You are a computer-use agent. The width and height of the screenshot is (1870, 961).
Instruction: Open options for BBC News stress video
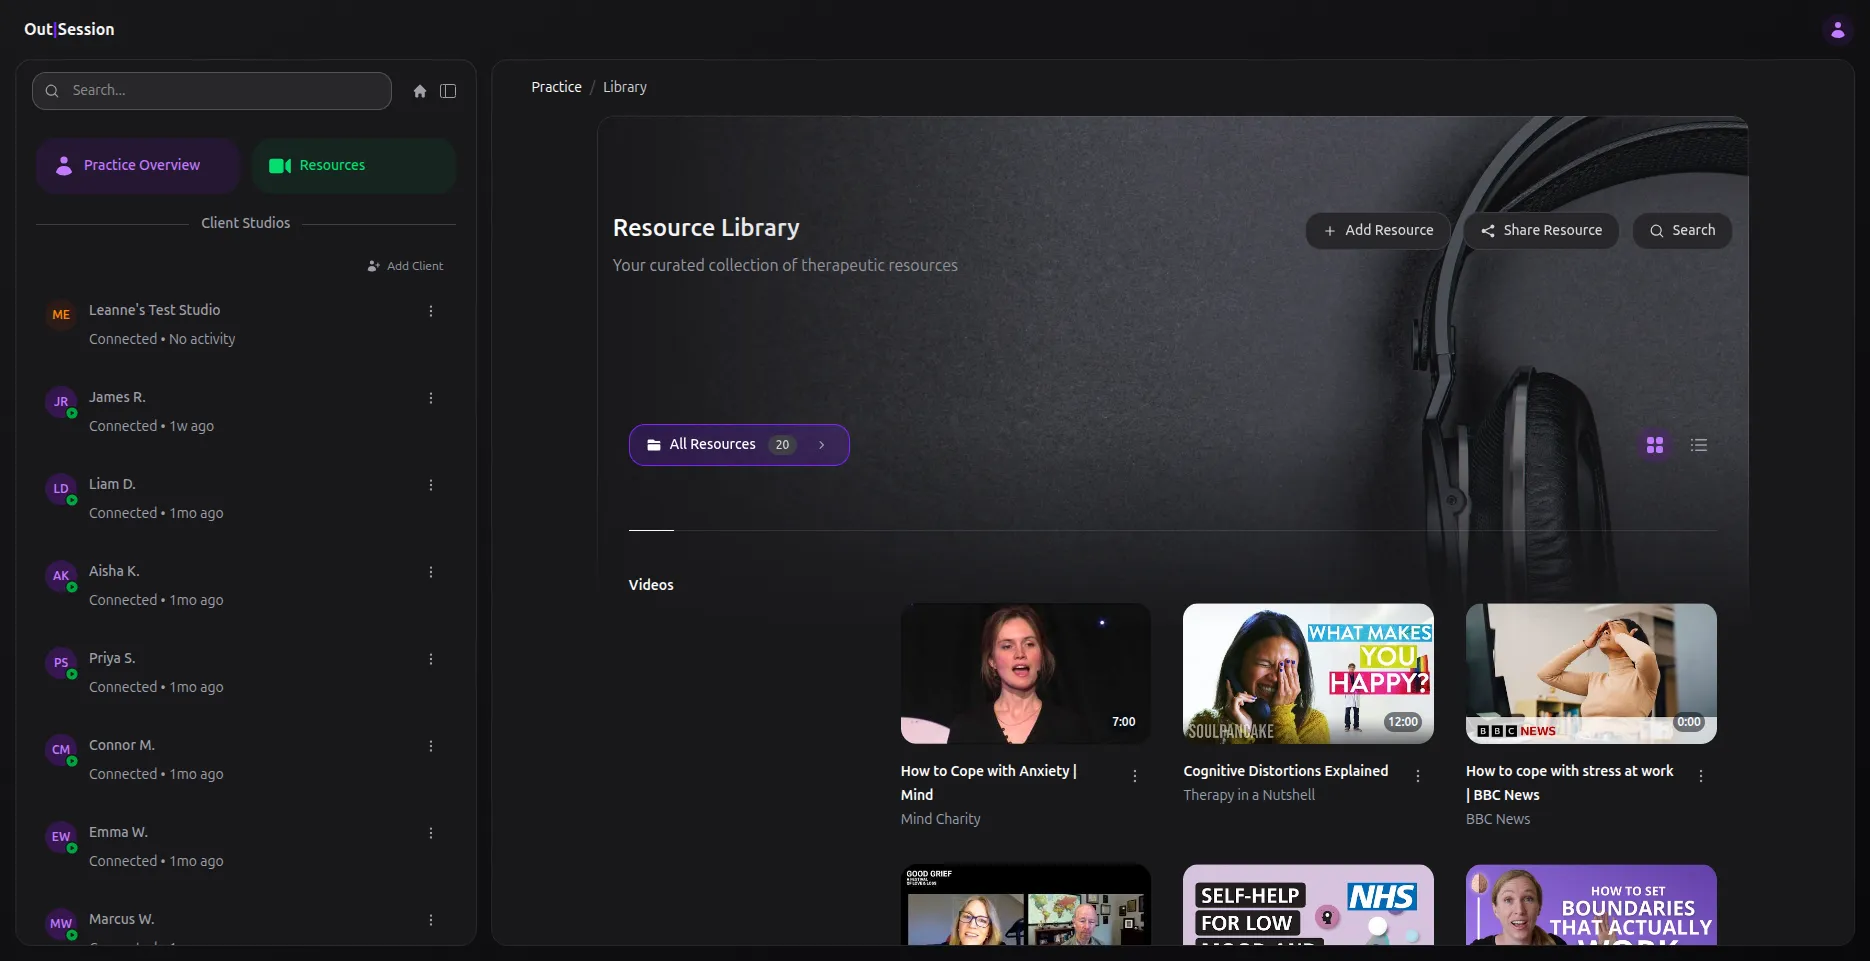tap(1700, 776)
